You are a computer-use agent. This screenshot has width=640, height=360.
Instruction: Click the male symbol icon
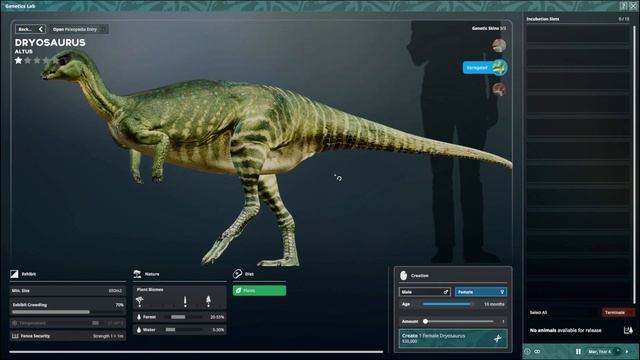[x=446, y=292]
